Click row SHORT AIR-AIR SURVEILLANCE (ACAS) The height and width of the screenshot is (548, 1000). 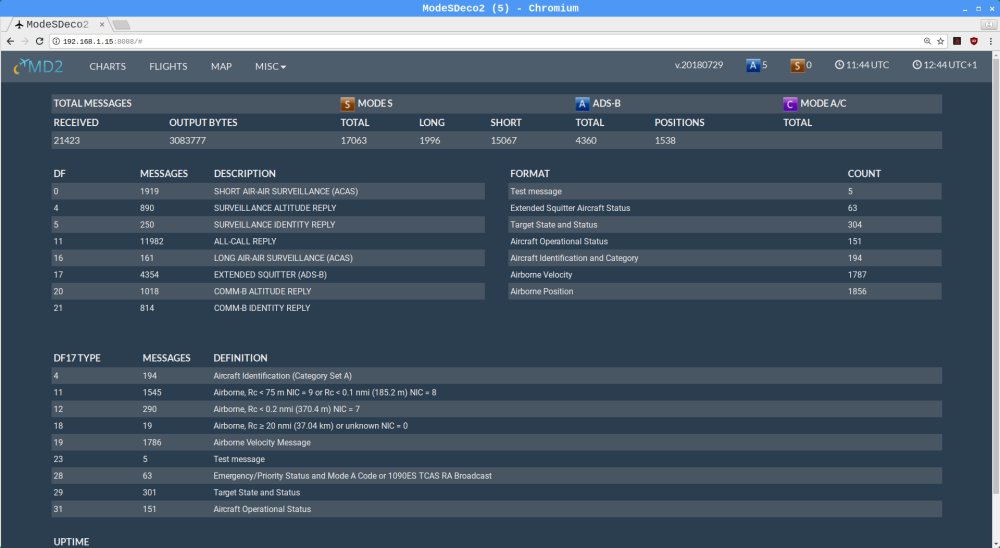[x=268, y=191]
